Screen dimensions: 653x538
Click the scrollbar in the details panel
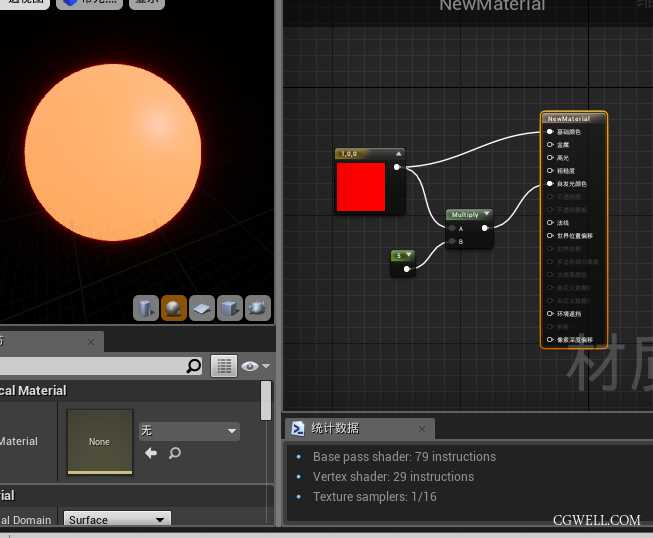click(x=266, y=401)
